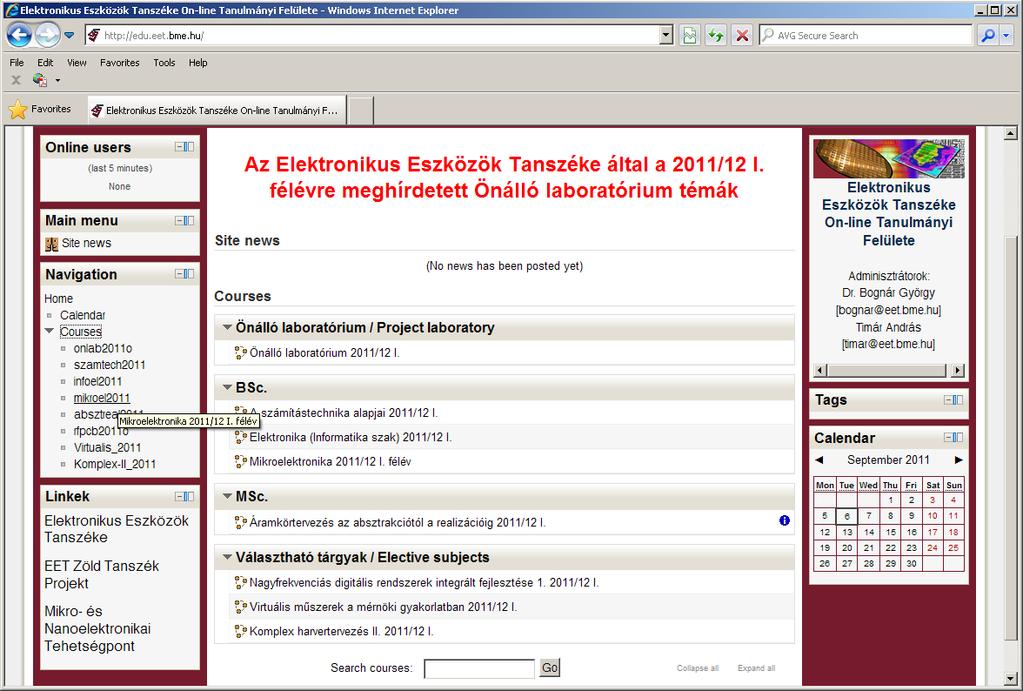Click course icon beside Önálló laboratórium 2011/12 I.

pos(241,353)
